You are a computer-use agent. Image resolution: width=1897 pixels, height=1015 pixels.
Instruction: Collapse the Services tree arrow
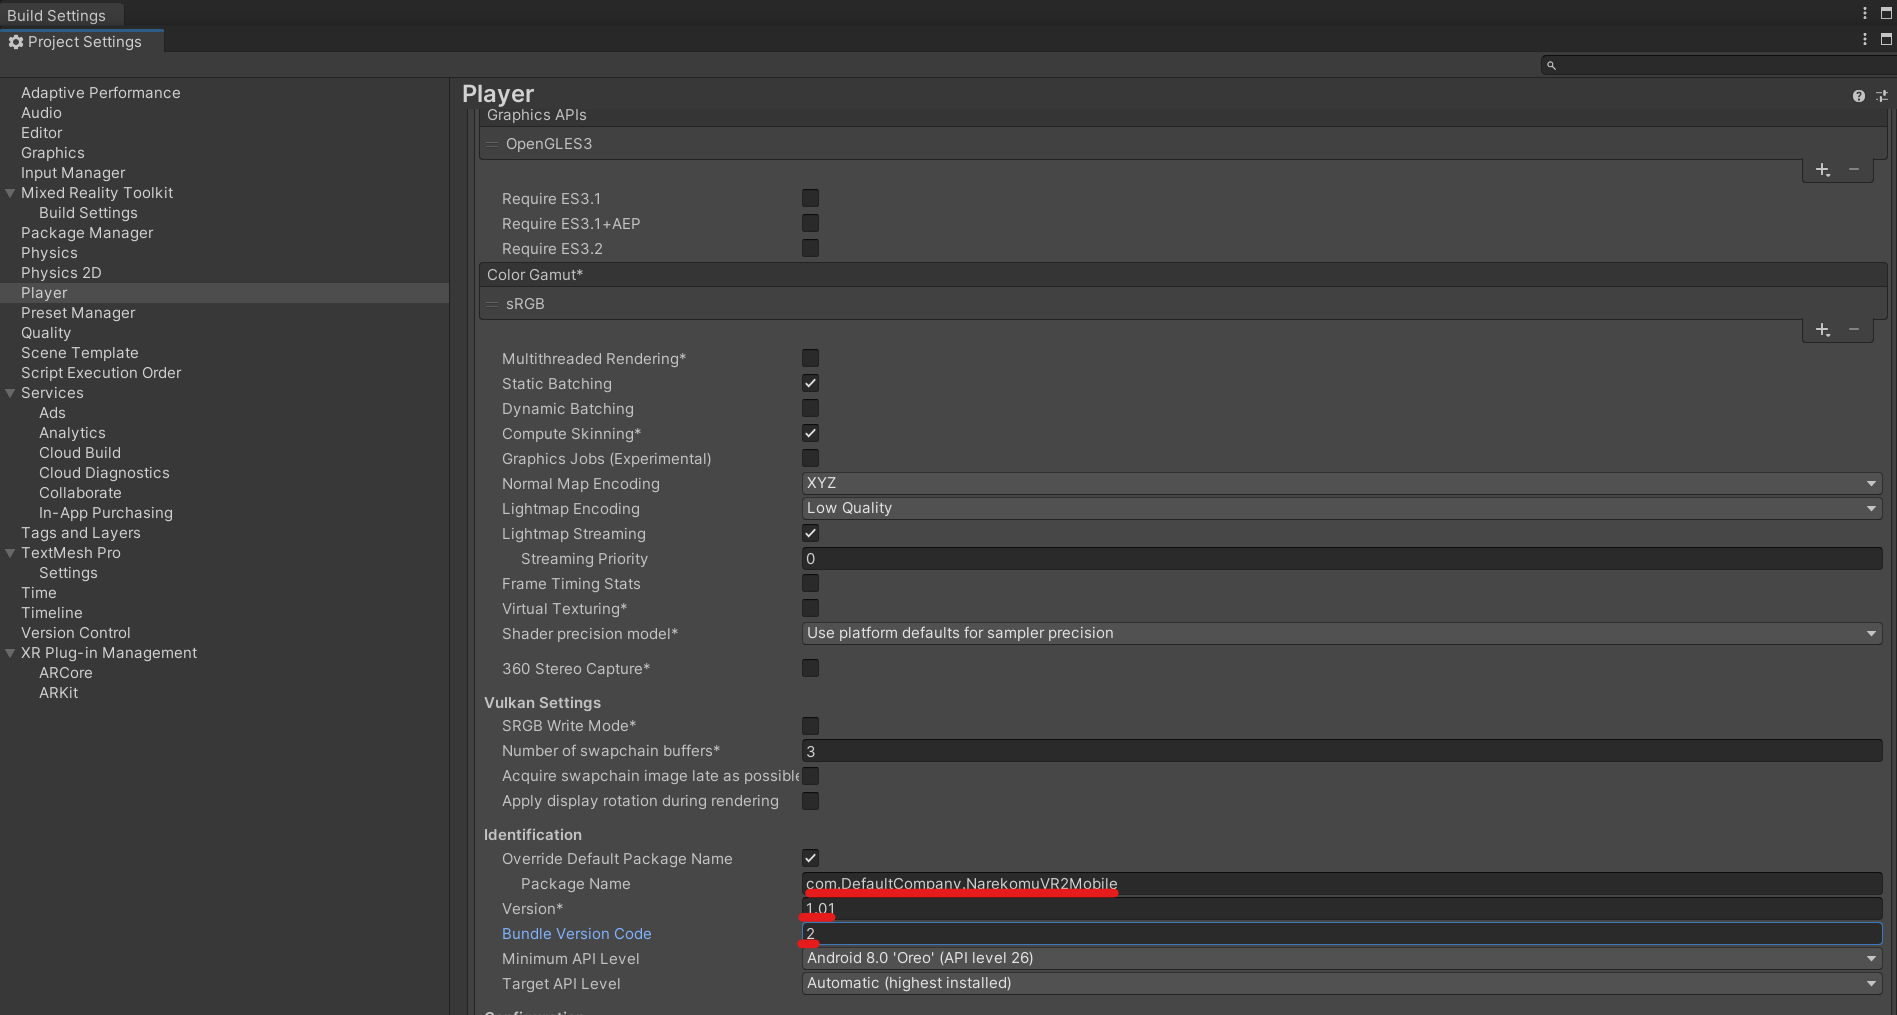pyautogui.click(x=10, y=393)
